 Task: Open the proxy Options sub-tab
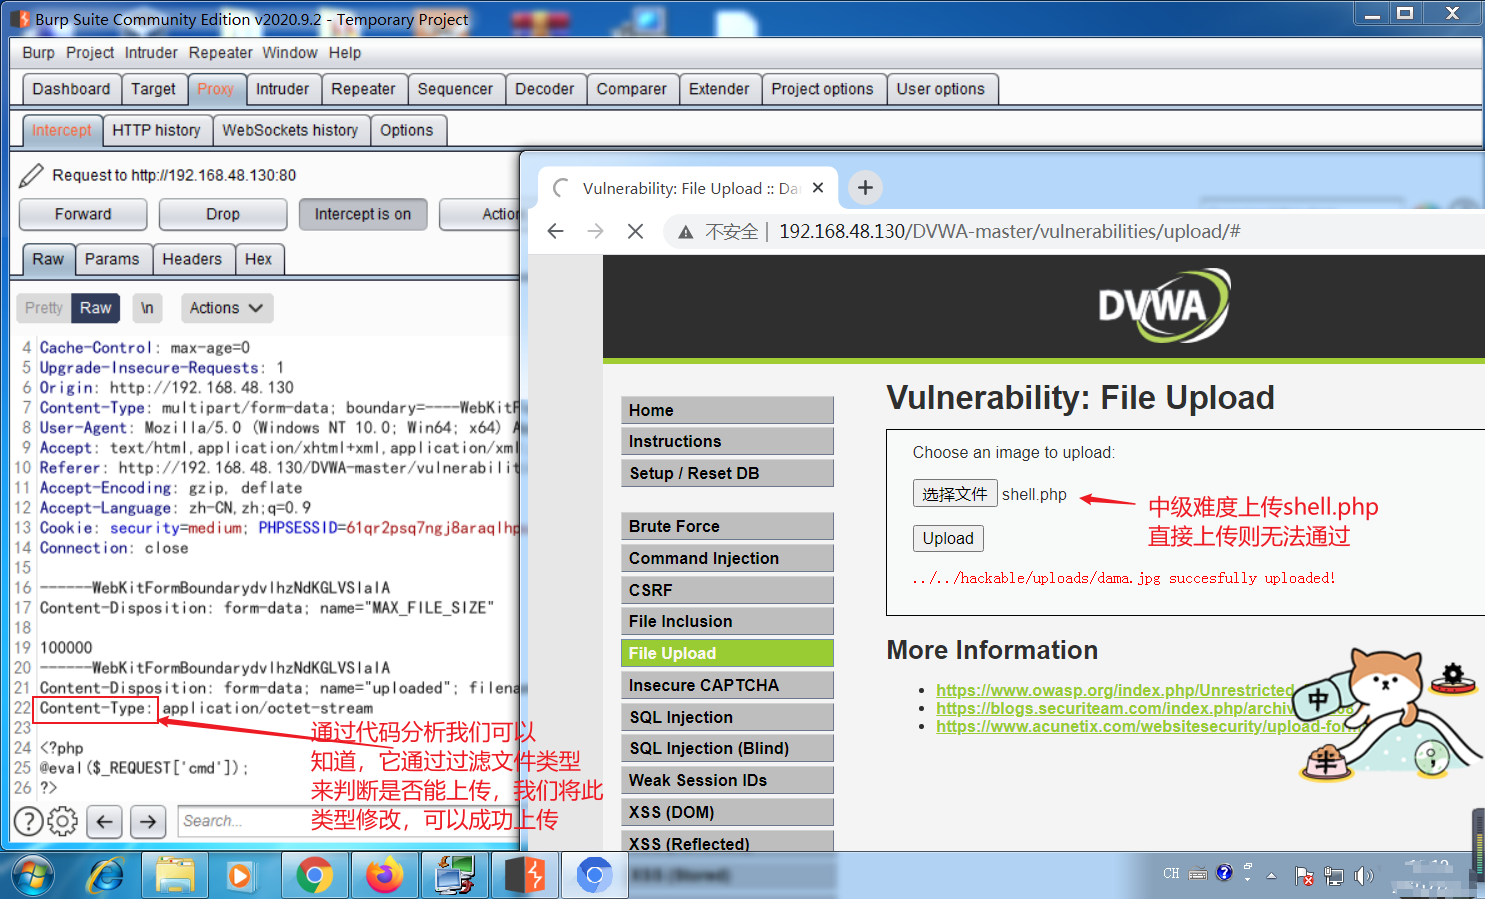pos(407,130)
